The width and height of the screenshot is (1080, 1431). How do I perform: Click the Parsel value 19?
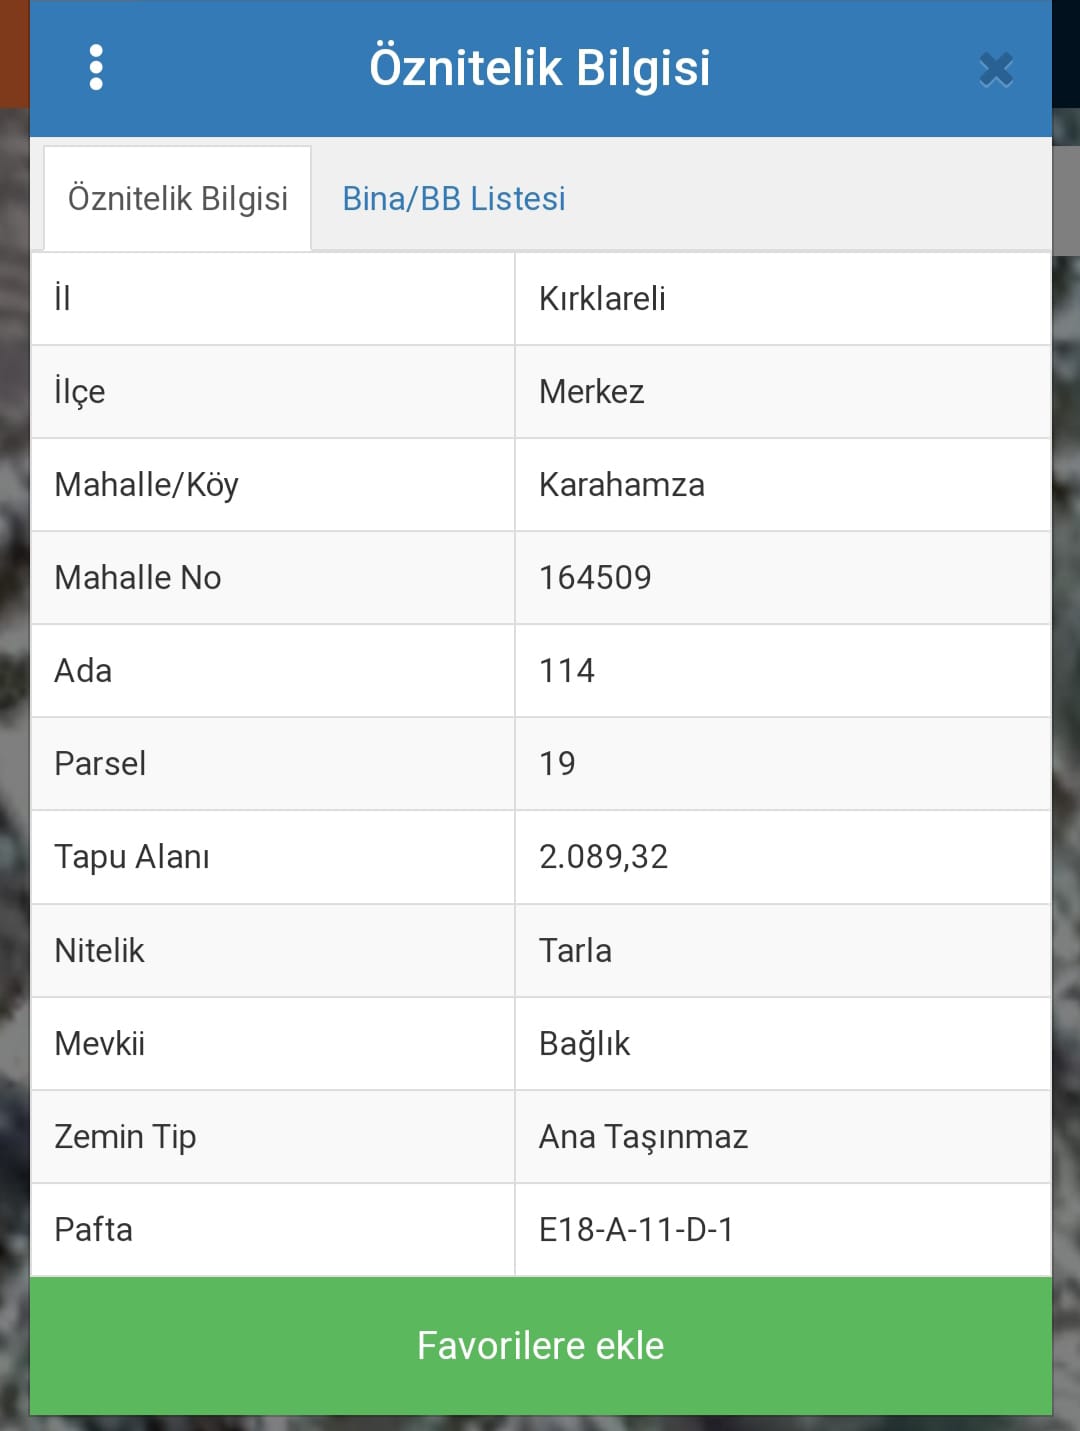click(x=557, y=763)
